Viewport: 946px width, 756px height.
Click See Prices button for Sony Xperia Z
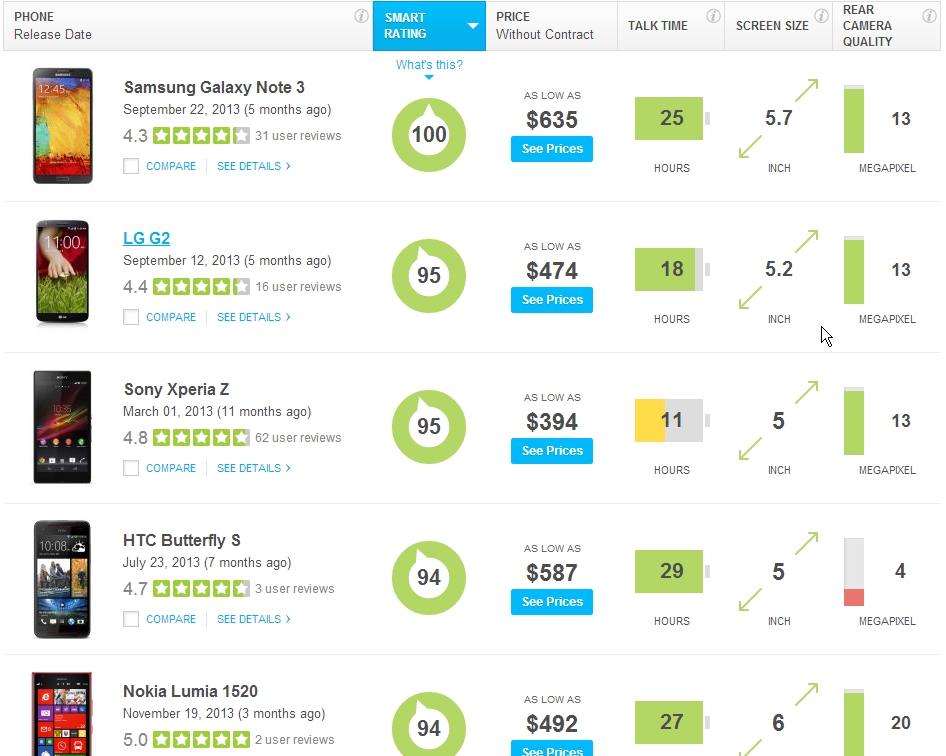pos(552,451)
